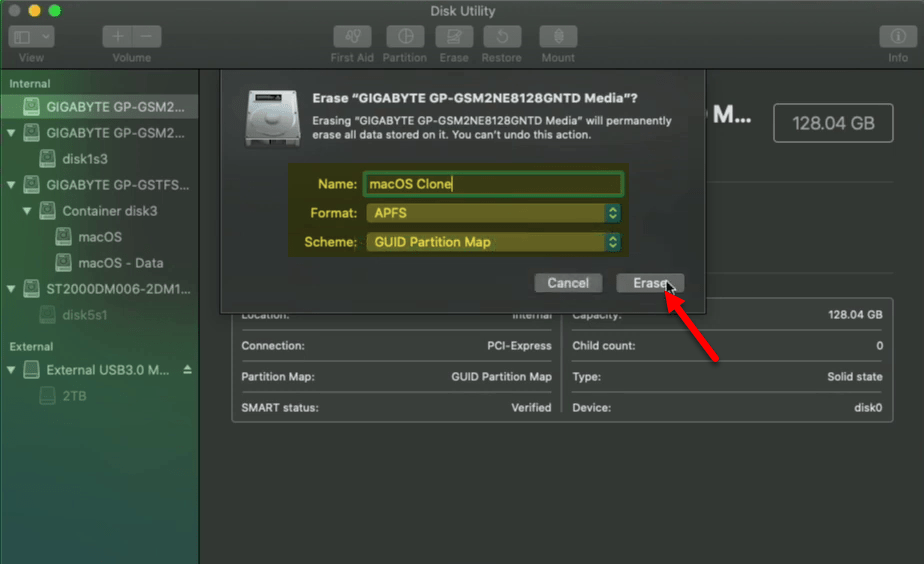Show disk Info from the toolbar
The image size is (924, 564).
pyautogui.click(x=897, y=37)
